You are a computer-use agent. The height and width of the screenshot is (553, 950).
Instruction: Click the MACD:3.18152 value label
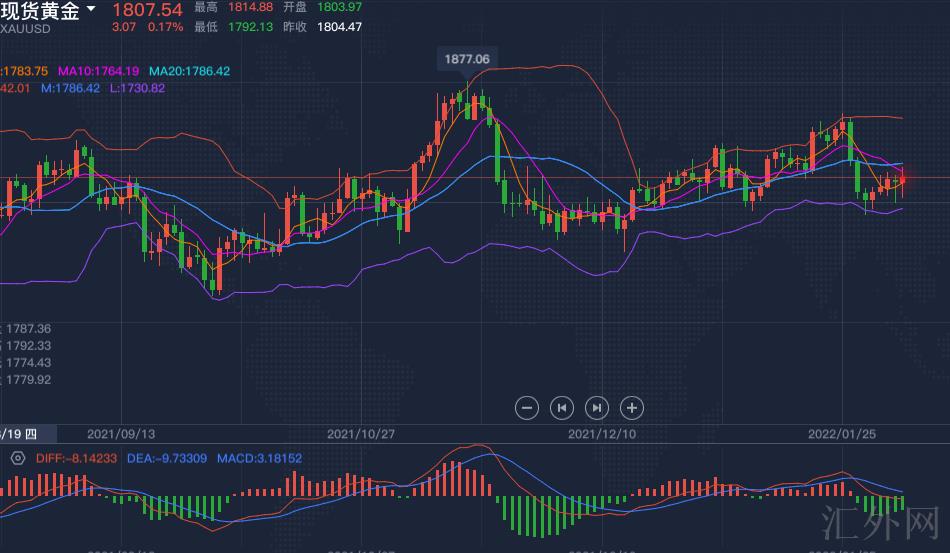[258, 458]
